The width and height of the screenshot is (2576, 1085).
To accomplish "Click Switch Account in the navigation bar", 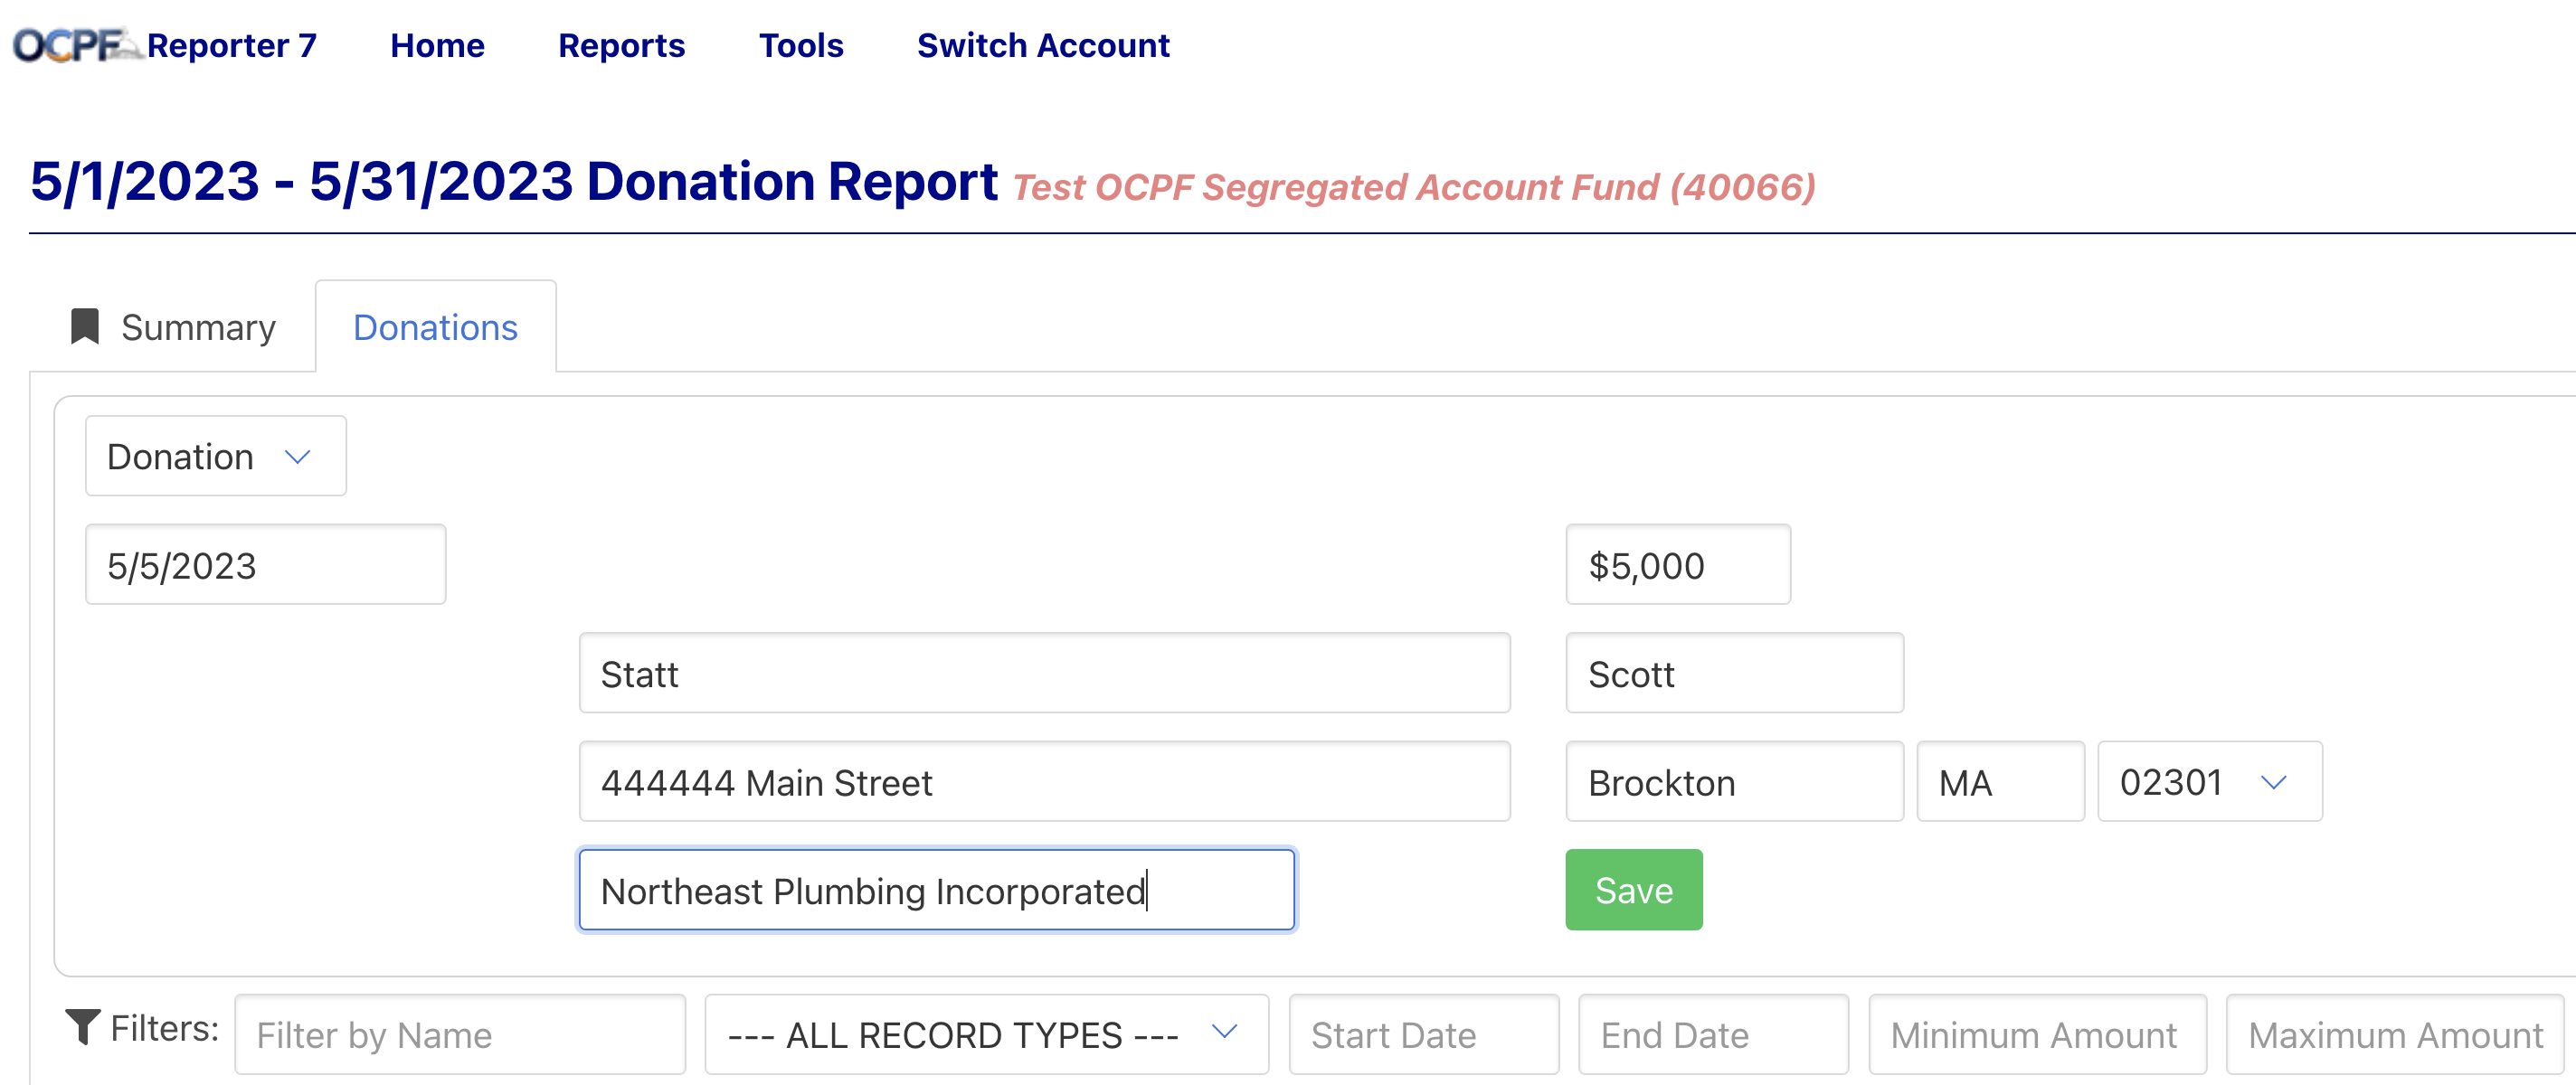I will pyautogui.click(x=1043, y=45).
